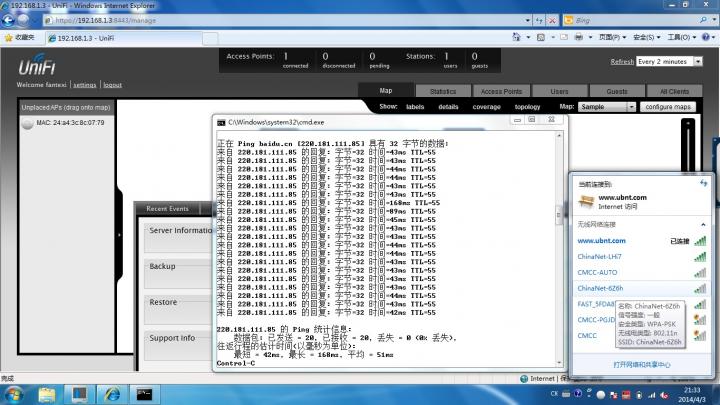Click the configure maps button
The image size is (720, 405).
click(668, 107)
